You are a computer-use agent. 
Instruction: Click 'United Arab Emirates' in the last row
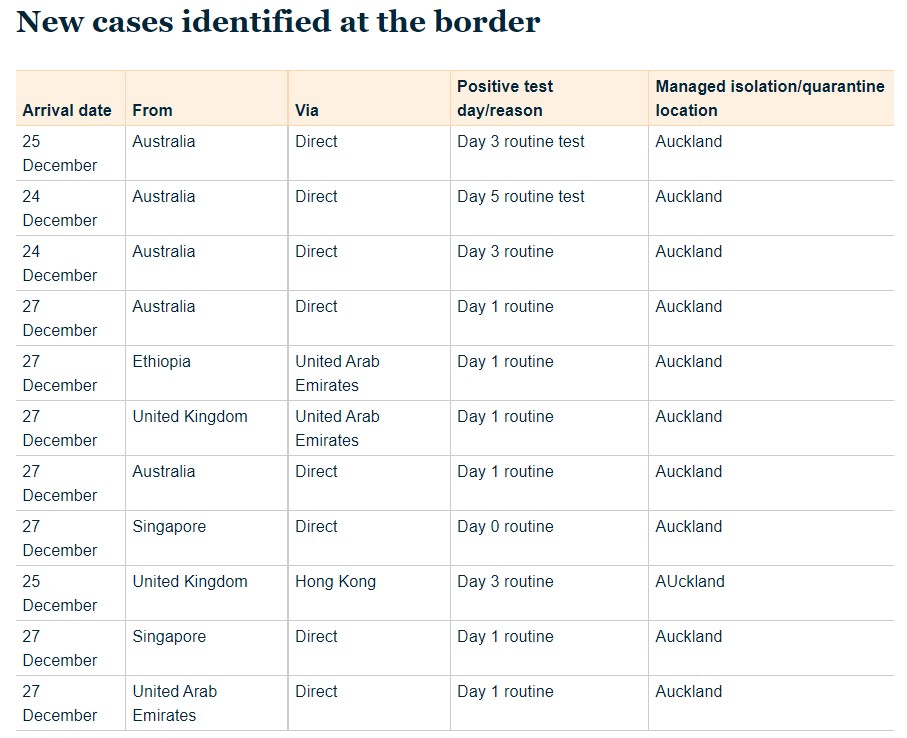point(175,703)
